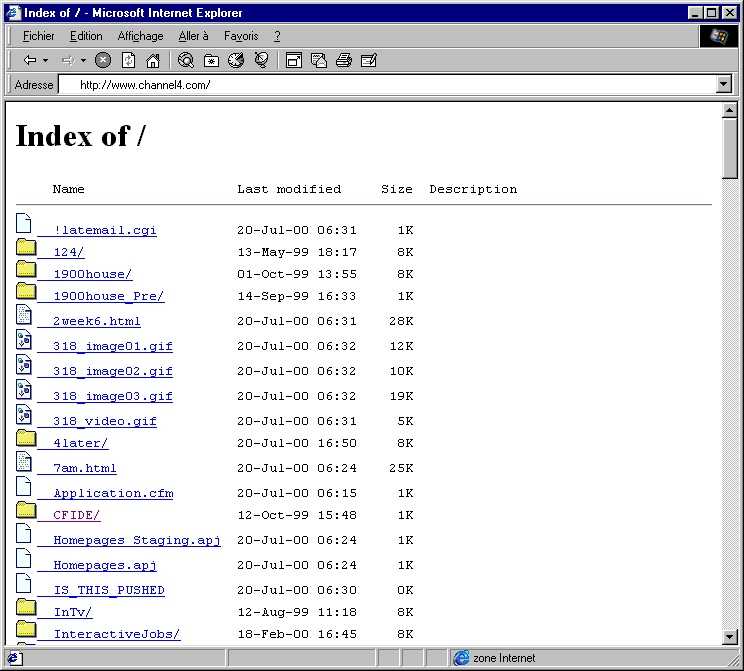The width and height of the screenshot is (744, 671).
Task: Click the folder icon beside 124/
Action: 26,247
